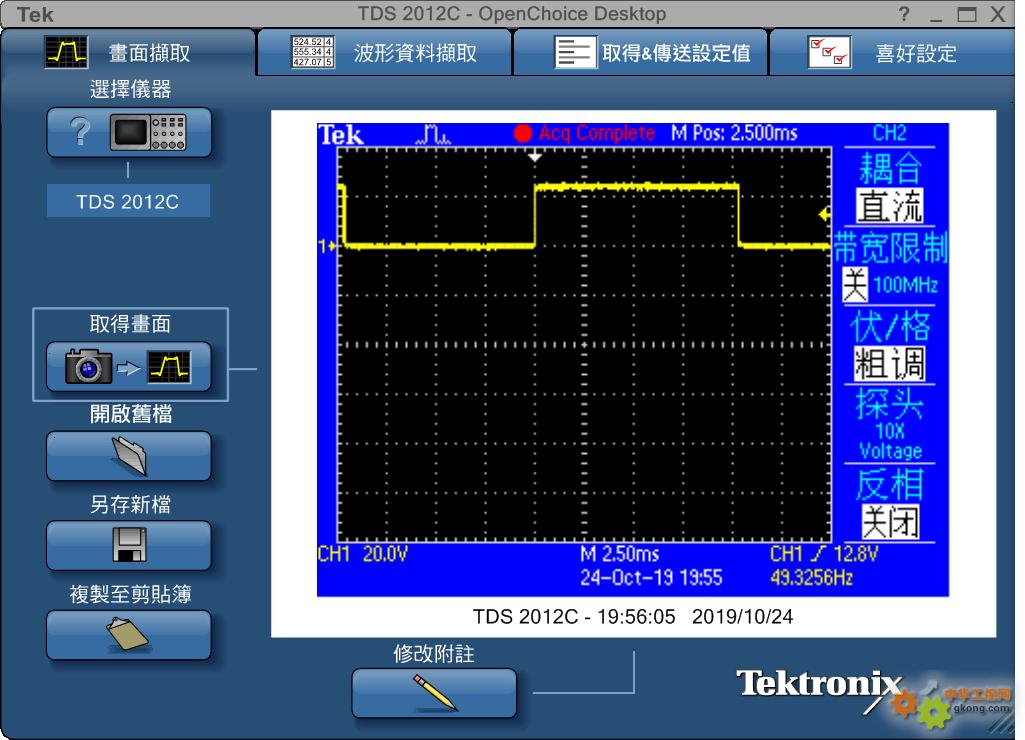Click the data table icon on 波形資料擷取 tab
This screenshot has width=1025, height=740.
tap(312, 52)
